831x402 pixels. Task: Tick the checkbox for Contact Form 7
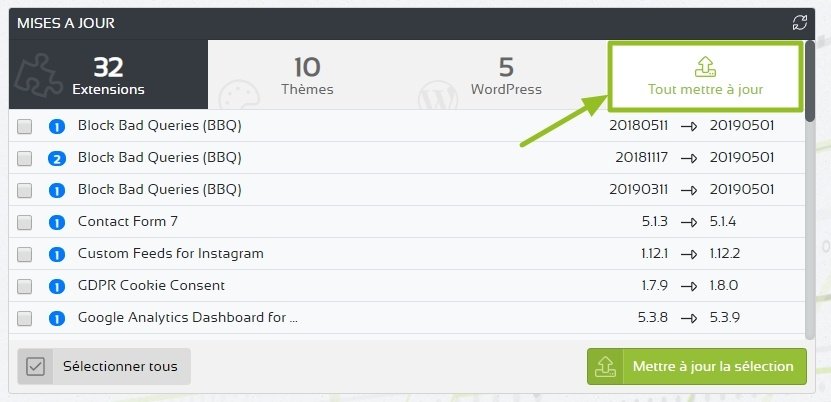point(24,222)
